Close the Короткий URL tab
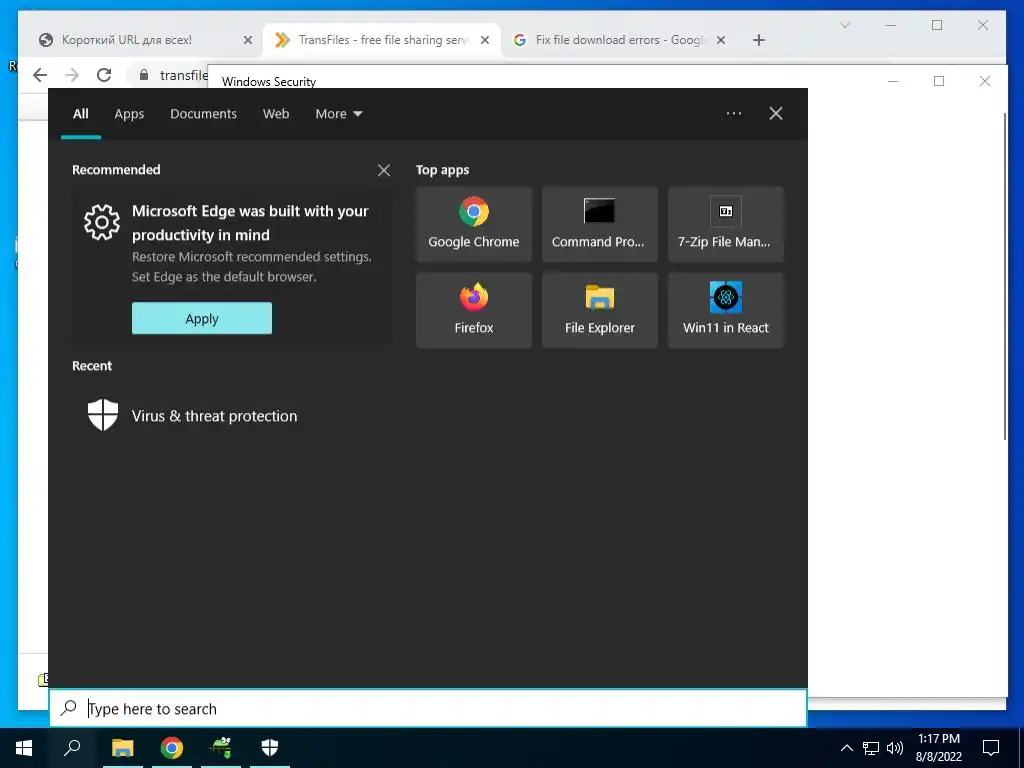This screenshot has width=1024, height=768. [x=248, y=40]
